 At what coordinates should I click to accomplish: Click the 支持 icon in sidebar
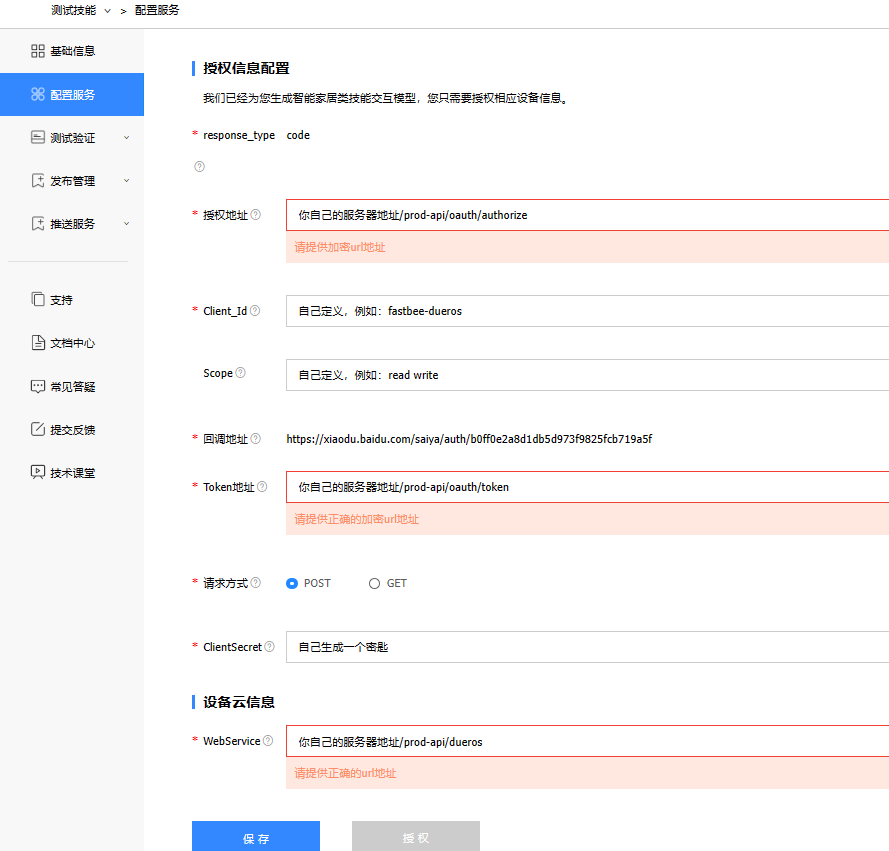pyautogui.click(x=38, y=299)
